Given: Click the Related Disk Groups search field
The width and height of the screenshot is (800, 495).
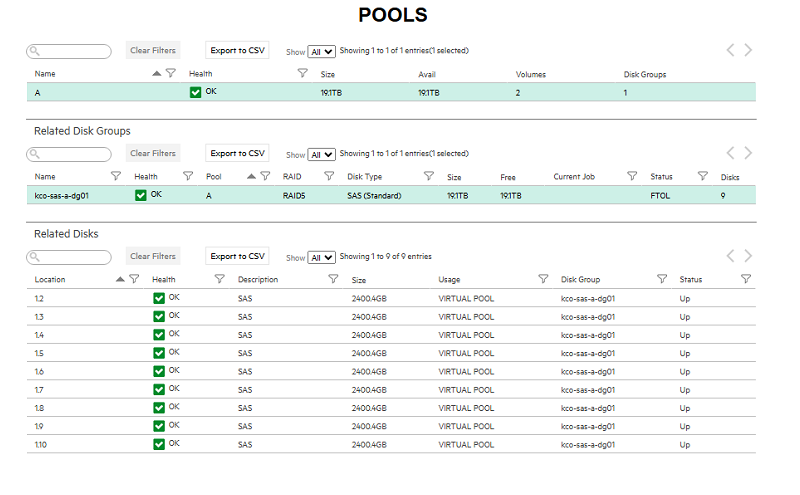Looking at the screenshot, I should (x=69, y=154).
